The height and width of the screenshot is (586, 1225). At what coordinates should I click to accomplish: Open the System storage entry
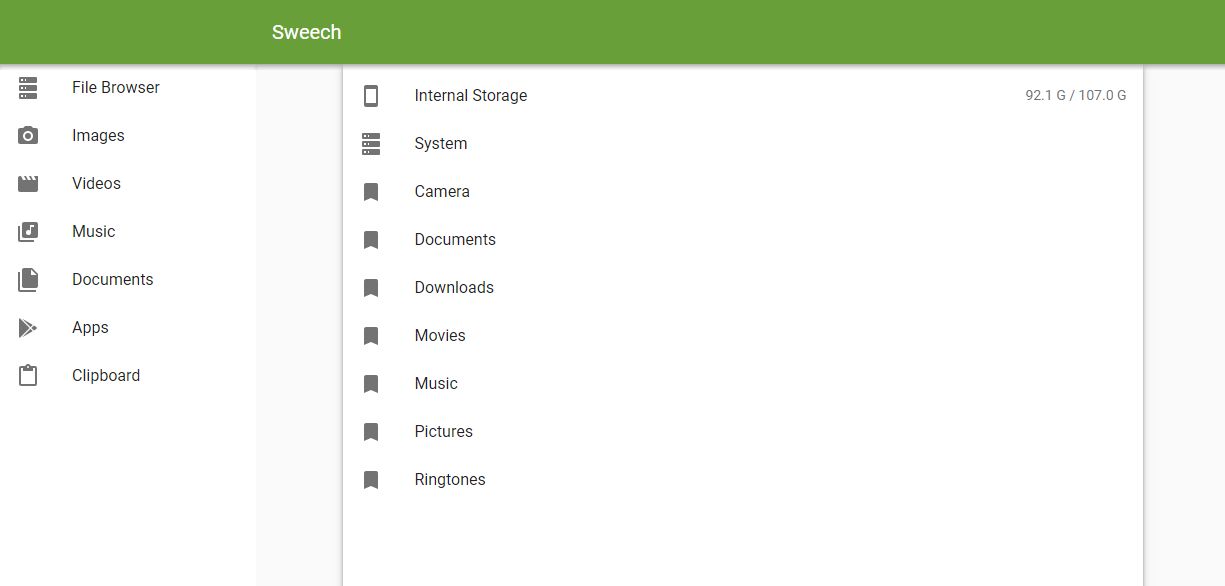(x=743, y=144)
